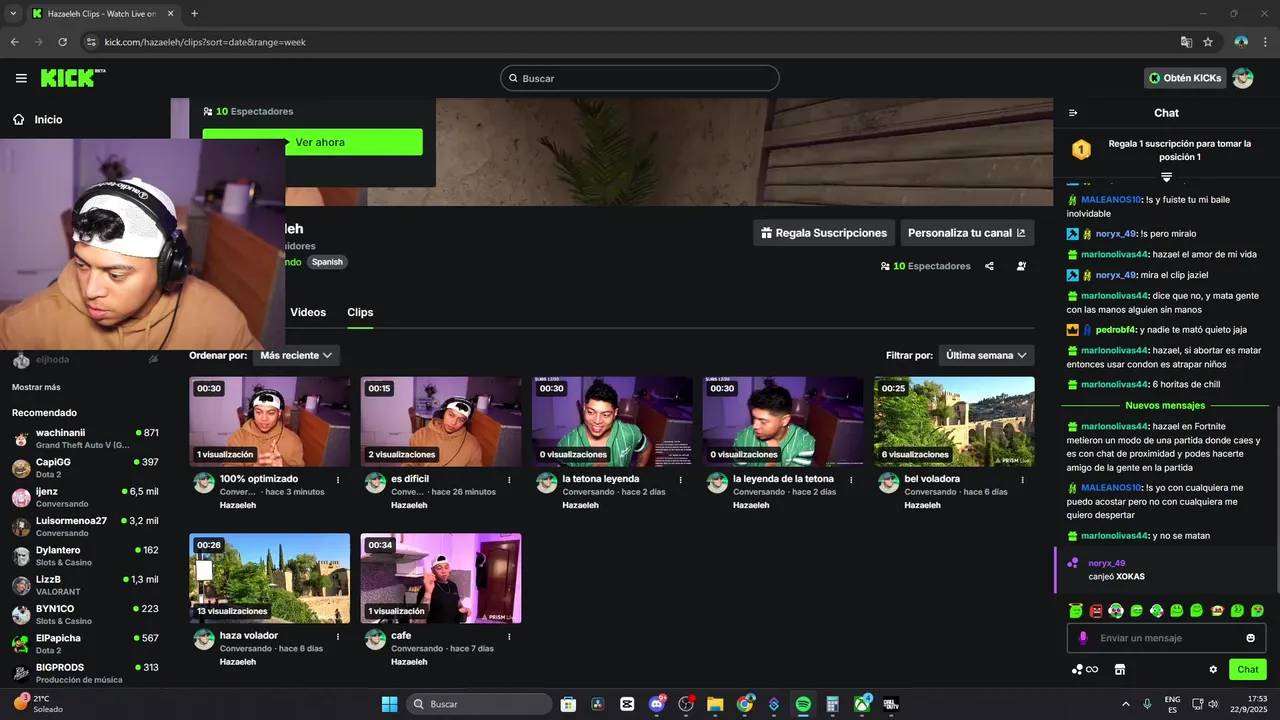Show hidden system tray icons
Image resolution: width=1280 pixels, height=720 pixels.
tap(1125, 704)
